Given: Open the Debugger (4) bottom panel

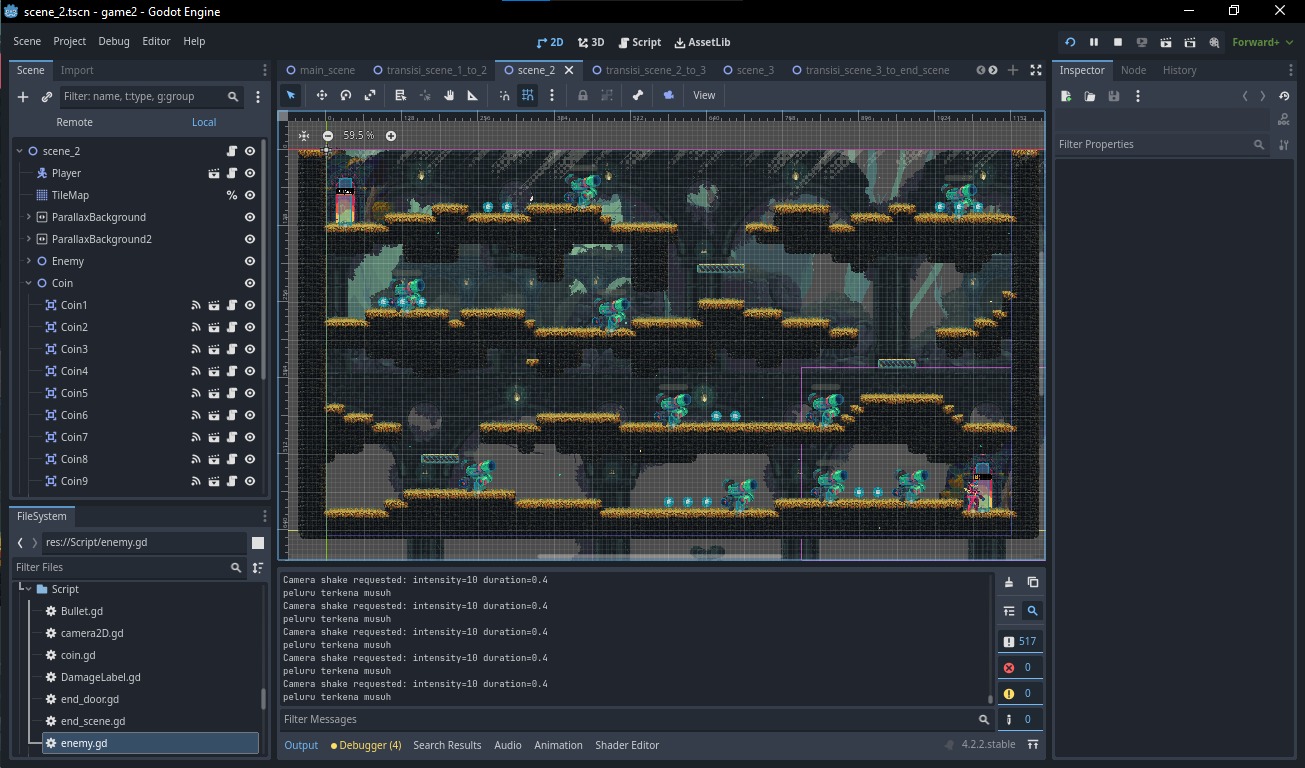Looking at the screenshot, I should [366, 745].
